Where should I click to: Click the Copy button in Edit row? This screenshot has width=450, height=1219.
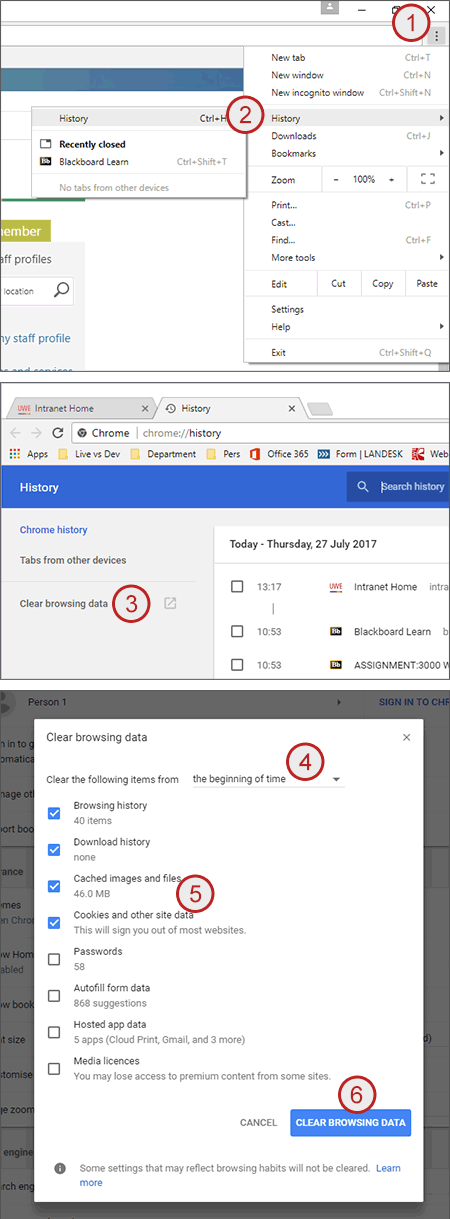(x=383, y=284)
